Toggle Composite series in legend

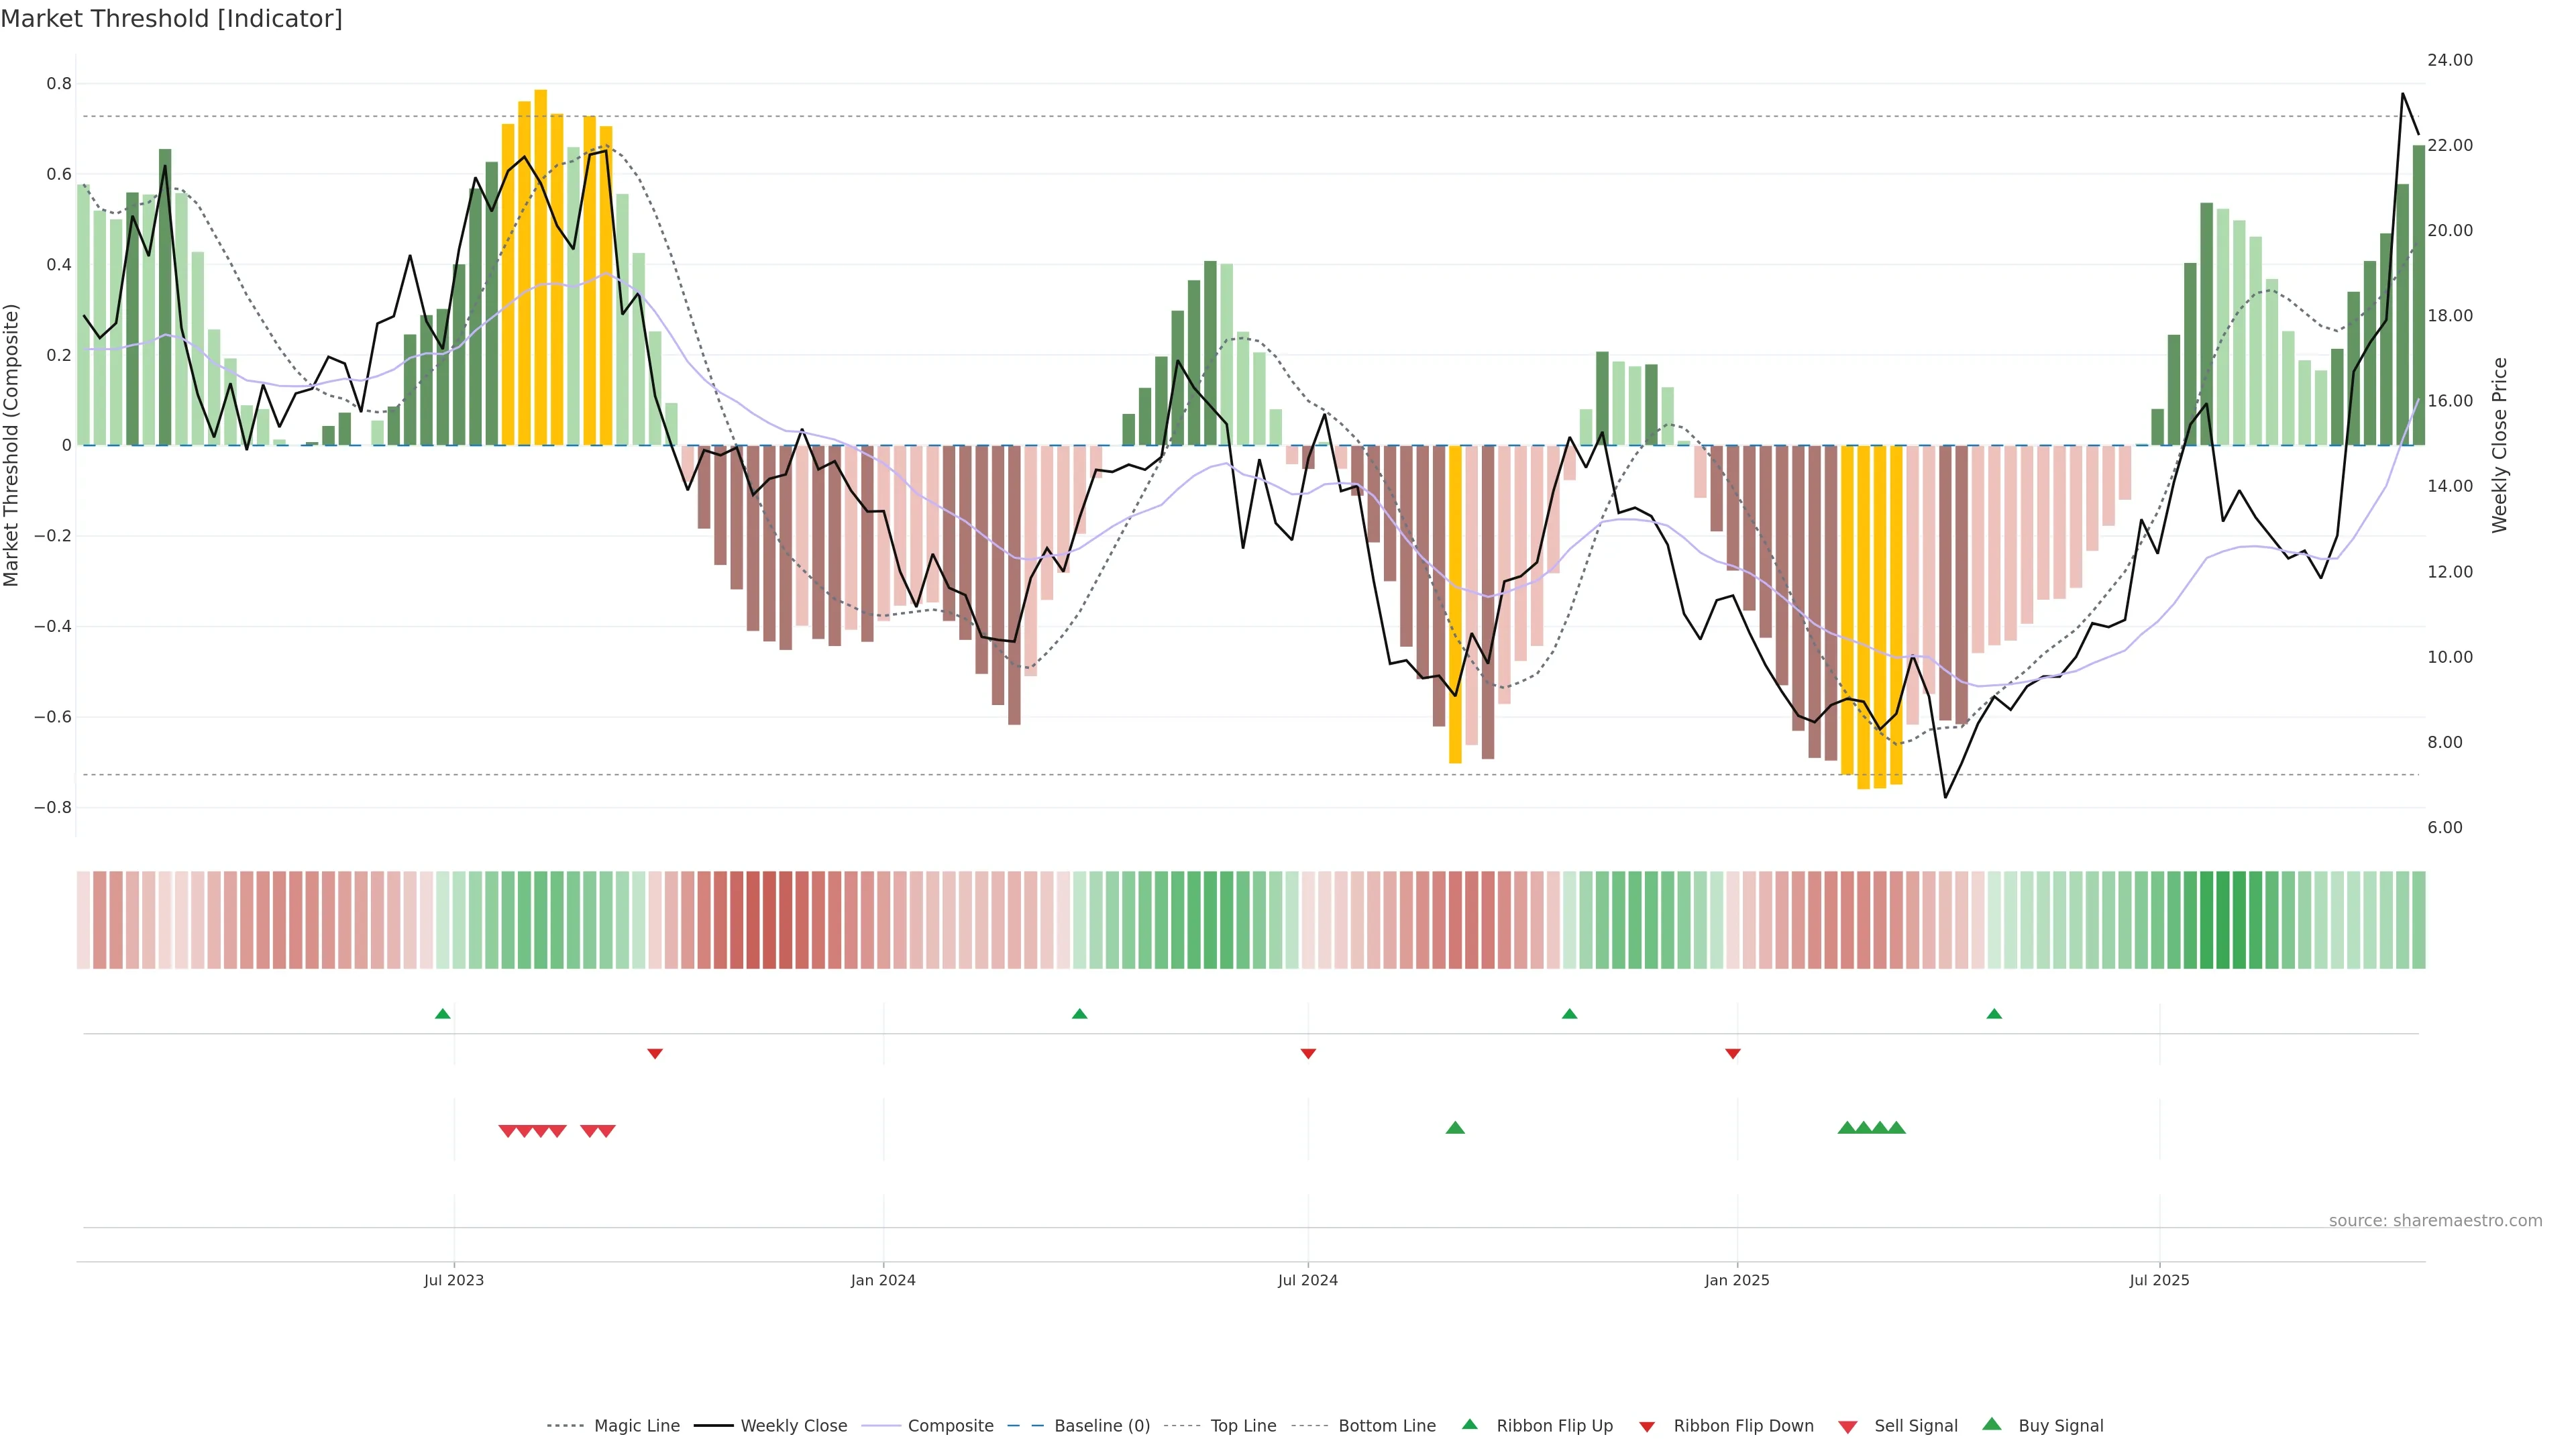tap(950, 1426)
